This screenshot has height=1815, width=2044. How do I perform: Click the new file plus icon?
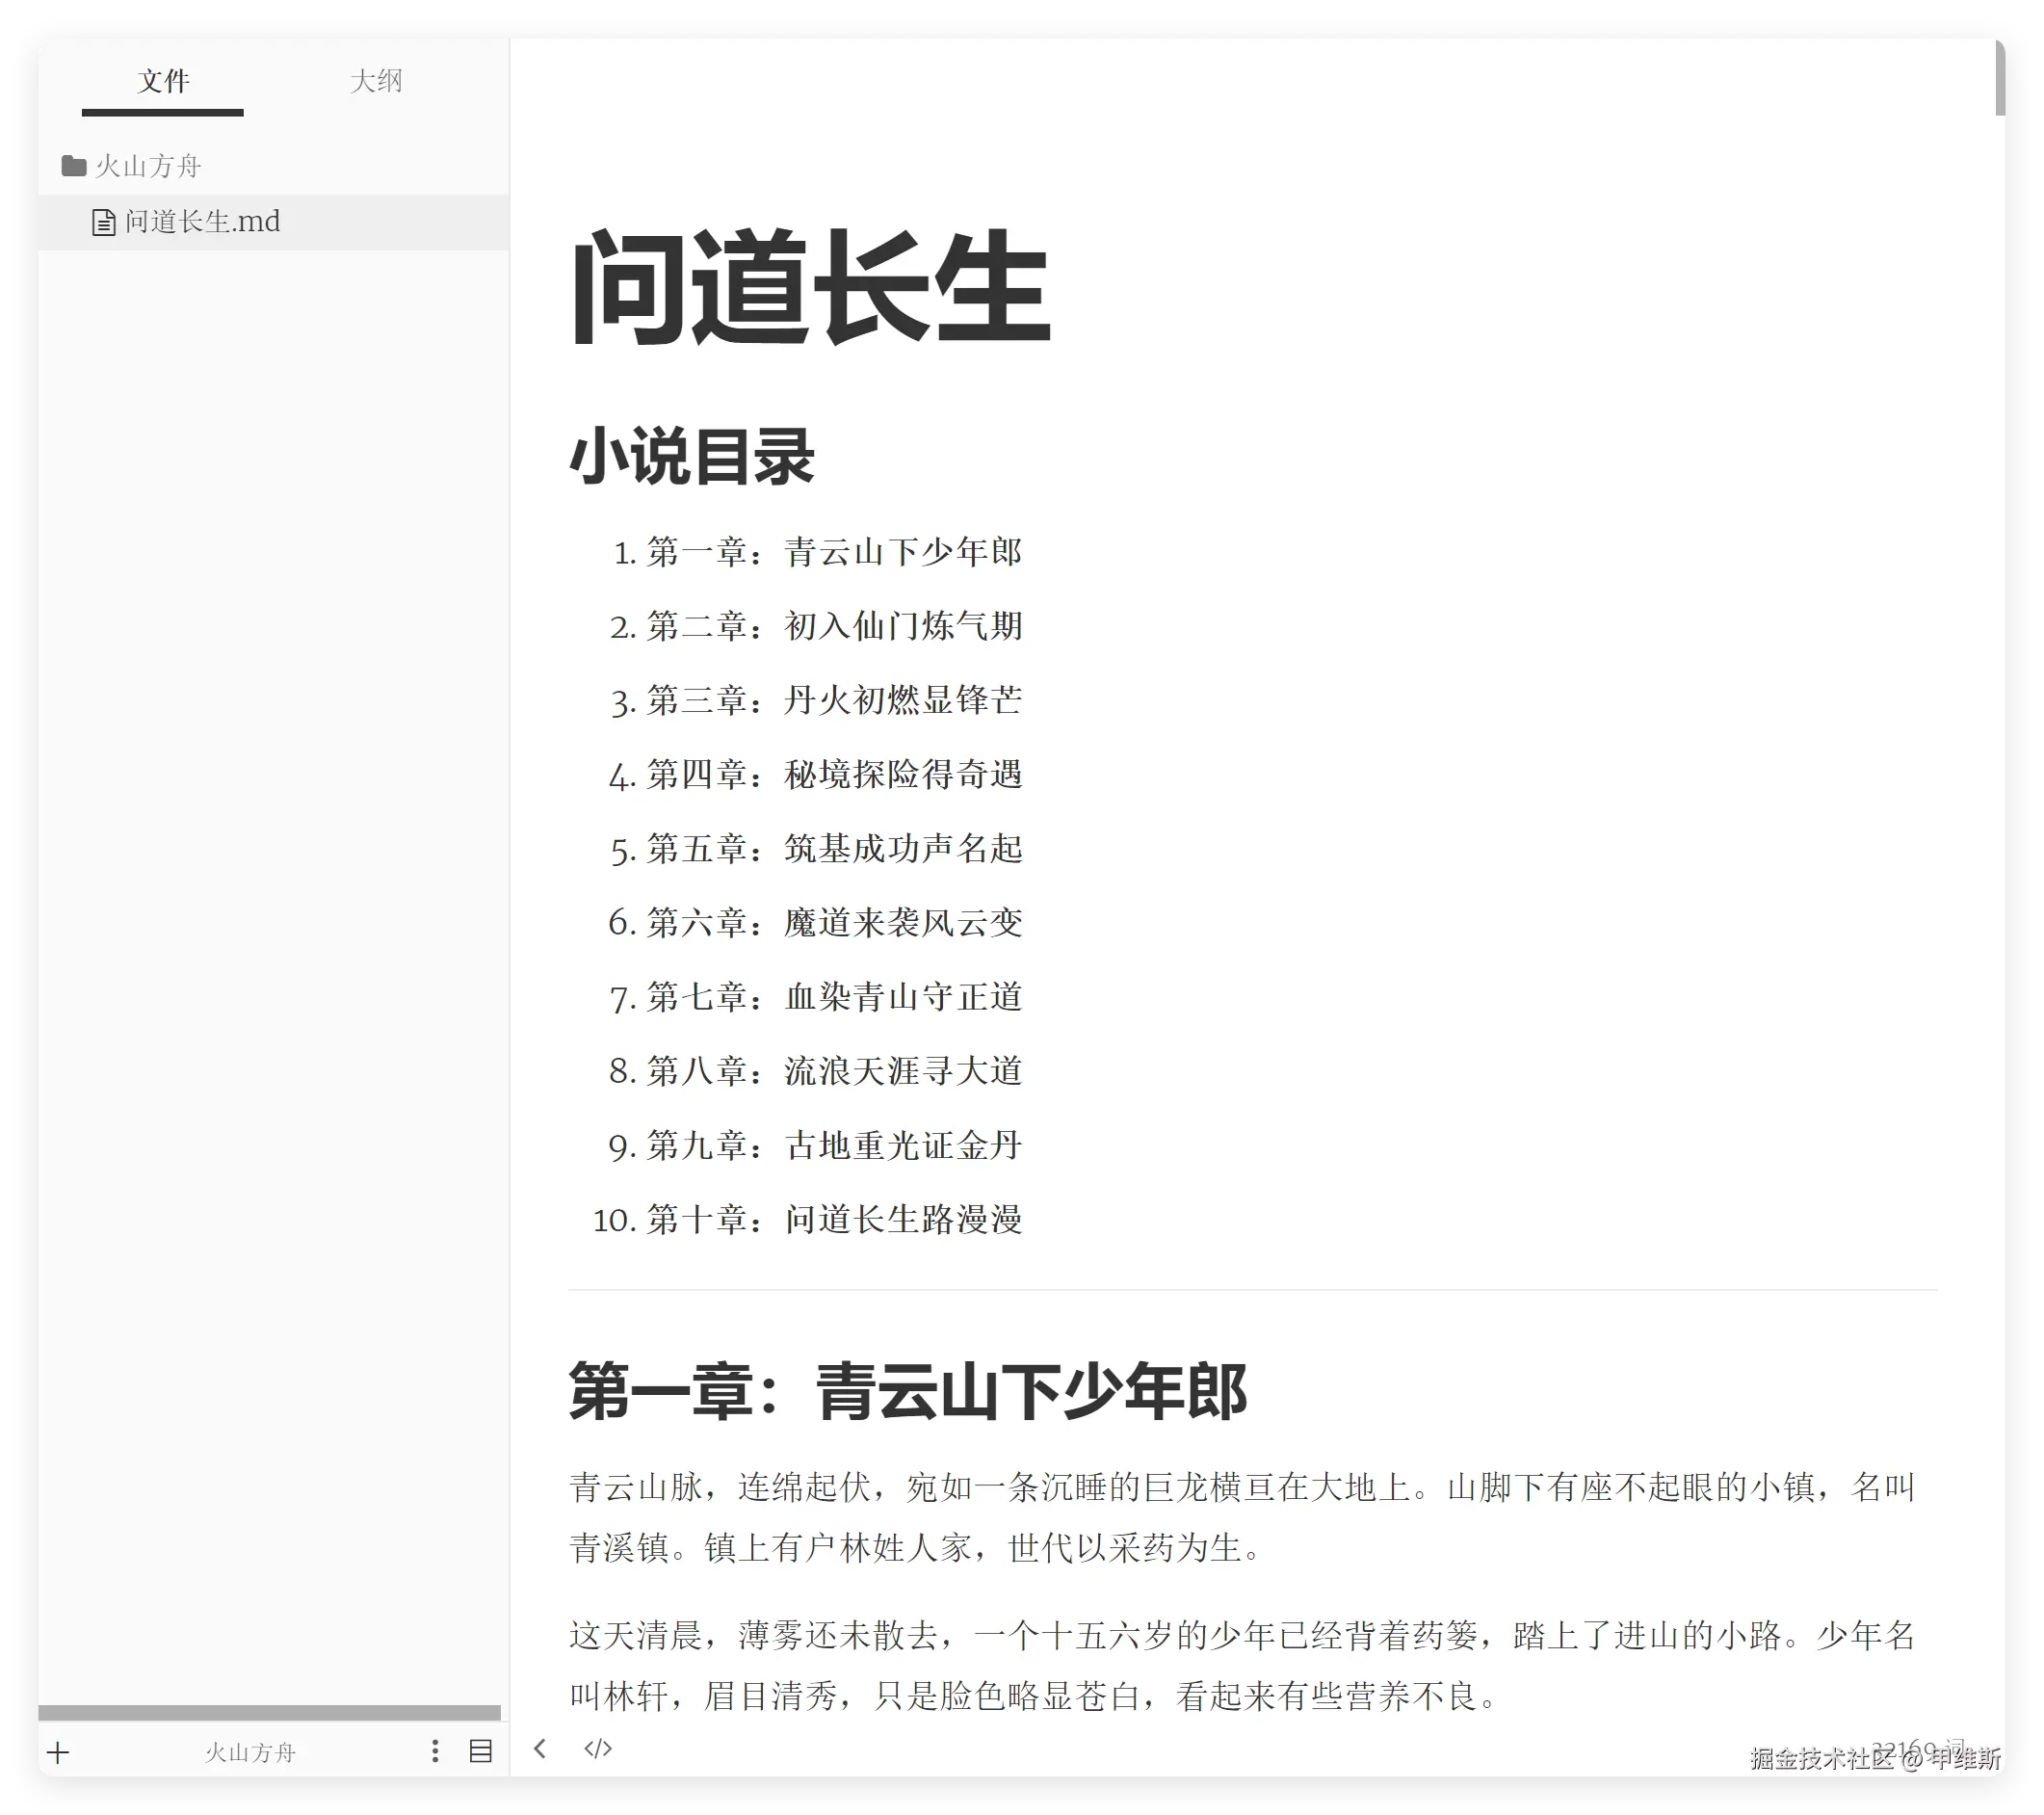coord(58,1752)
